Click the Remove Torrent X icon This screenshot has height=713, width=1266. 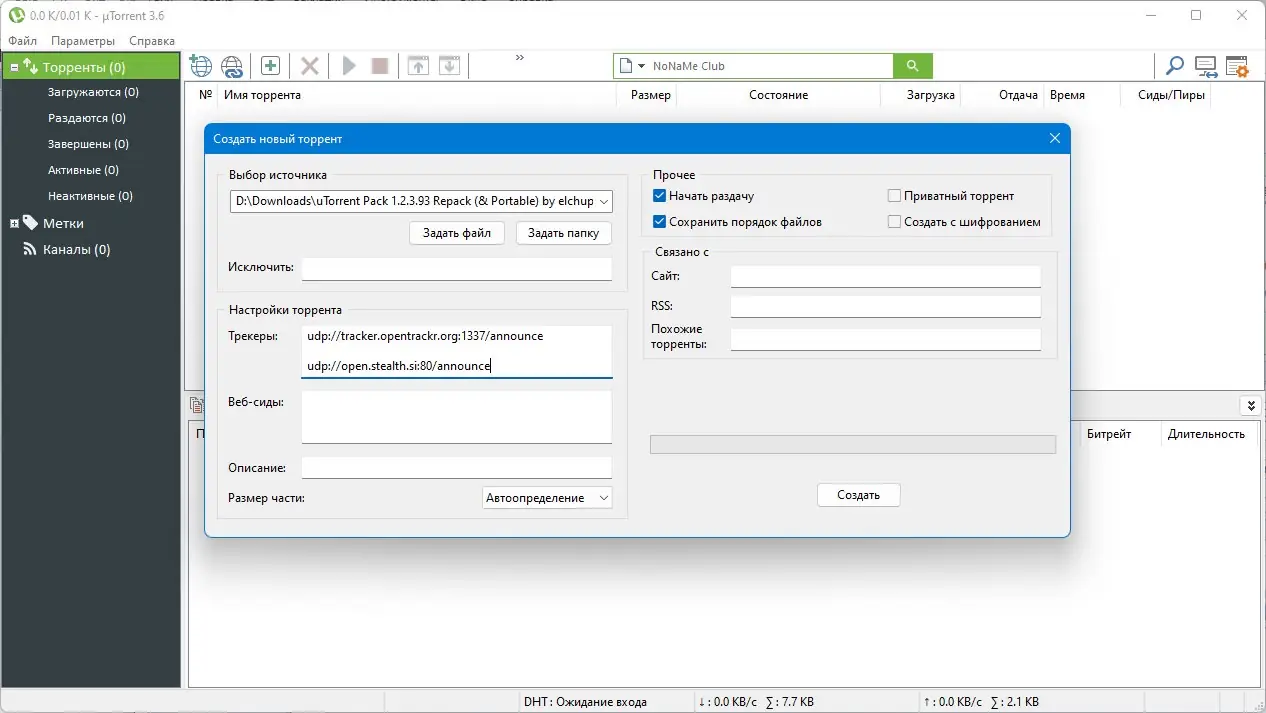click(x=309, y=65)
